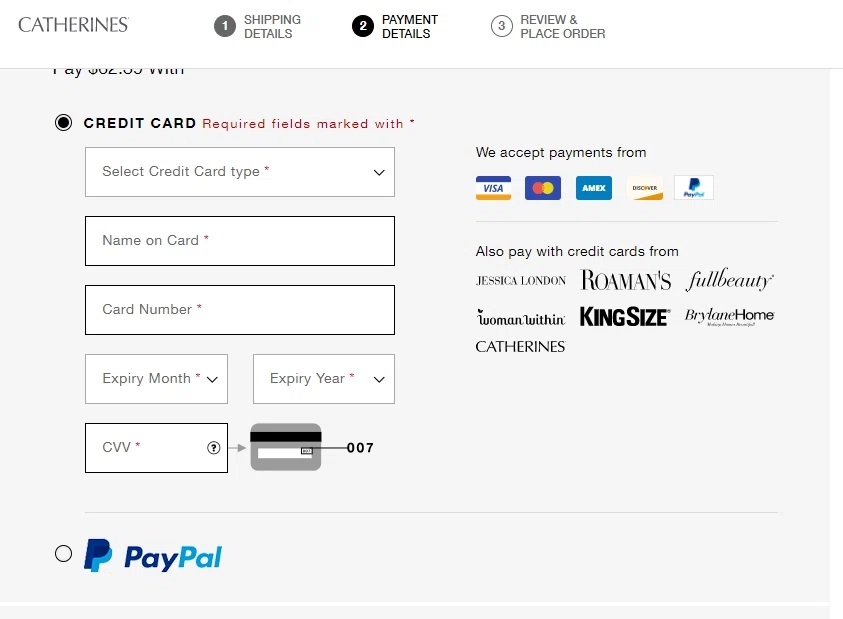Click the Mastercard logo icon
Viewport: 843px width, 619px height.
click(543, 188)
